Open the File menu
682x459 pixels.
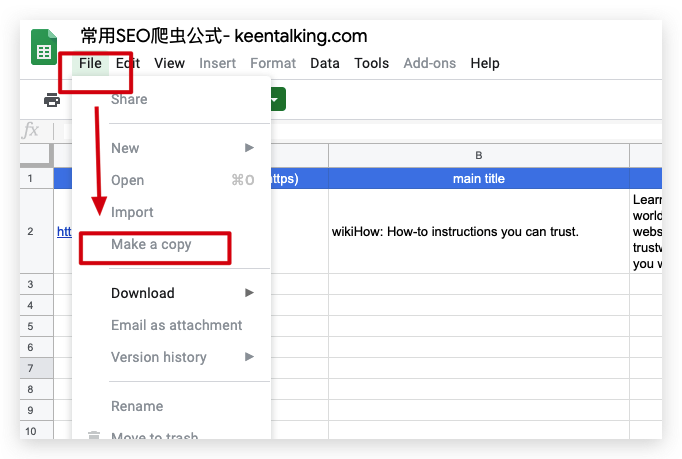(90, 63)
